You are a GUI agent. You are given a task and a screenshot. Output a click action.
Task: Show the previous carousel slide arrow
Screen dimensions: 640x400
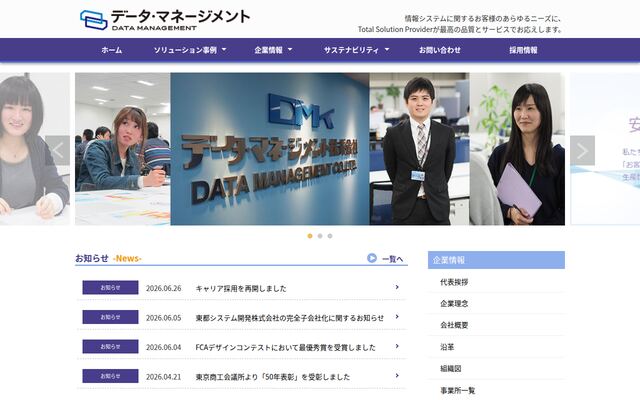pyautogui.click(x=58, y=150)
